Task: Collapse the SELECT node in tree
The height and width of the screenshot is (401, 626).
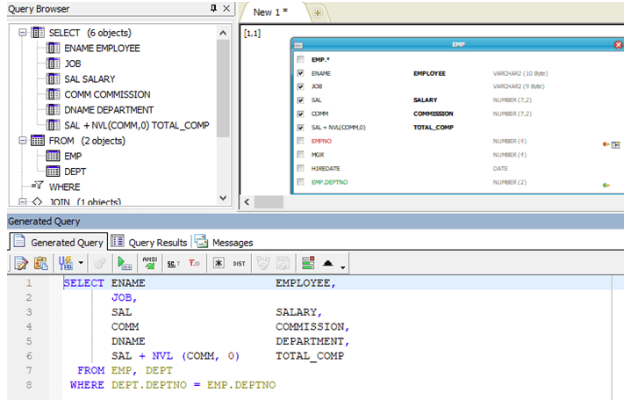Action: (23, 32)
